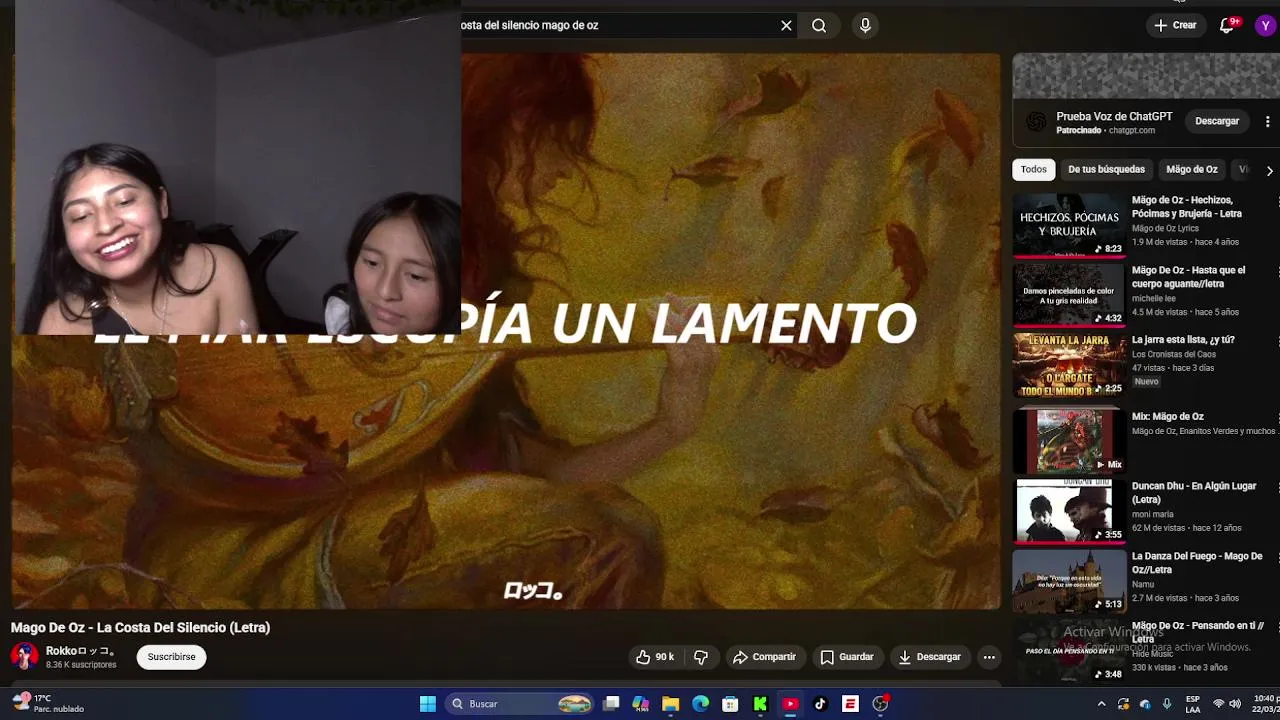Save video with Guardar button
This screenshot has width=1280, height=720.
click(x=847, y=657)
